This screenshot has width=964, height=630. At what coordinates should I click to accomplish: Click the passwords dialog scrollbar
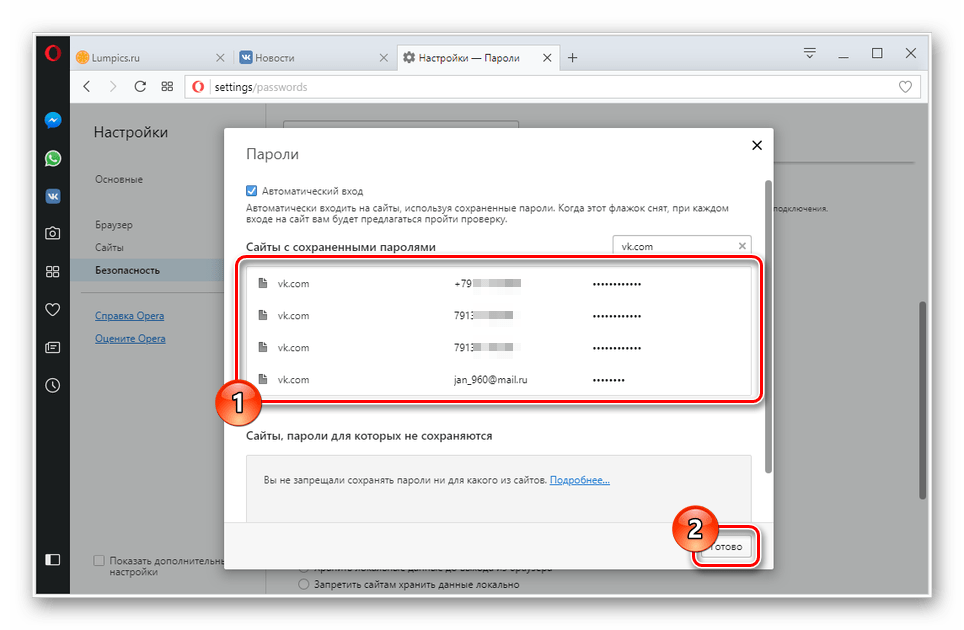pos(768,326)
